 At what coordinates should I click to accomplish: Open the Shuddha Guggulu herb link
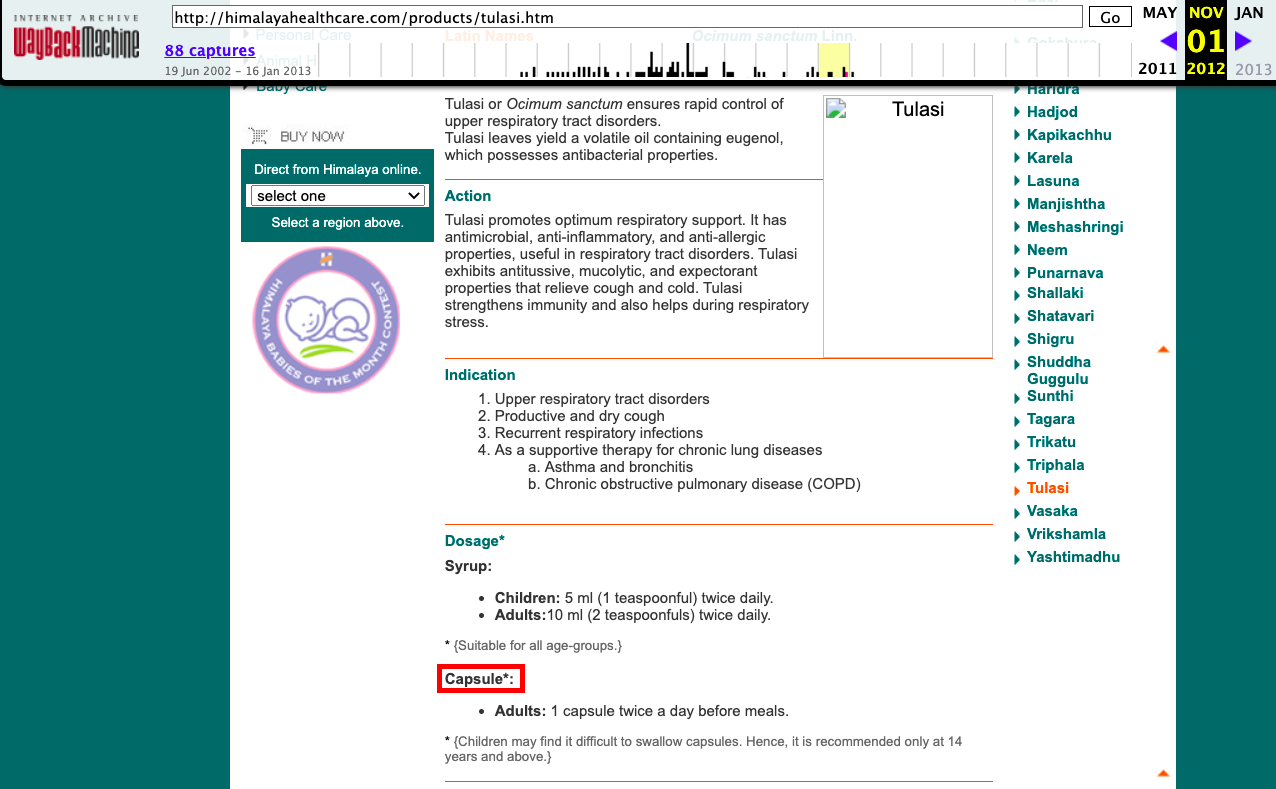click(1059, 370)
